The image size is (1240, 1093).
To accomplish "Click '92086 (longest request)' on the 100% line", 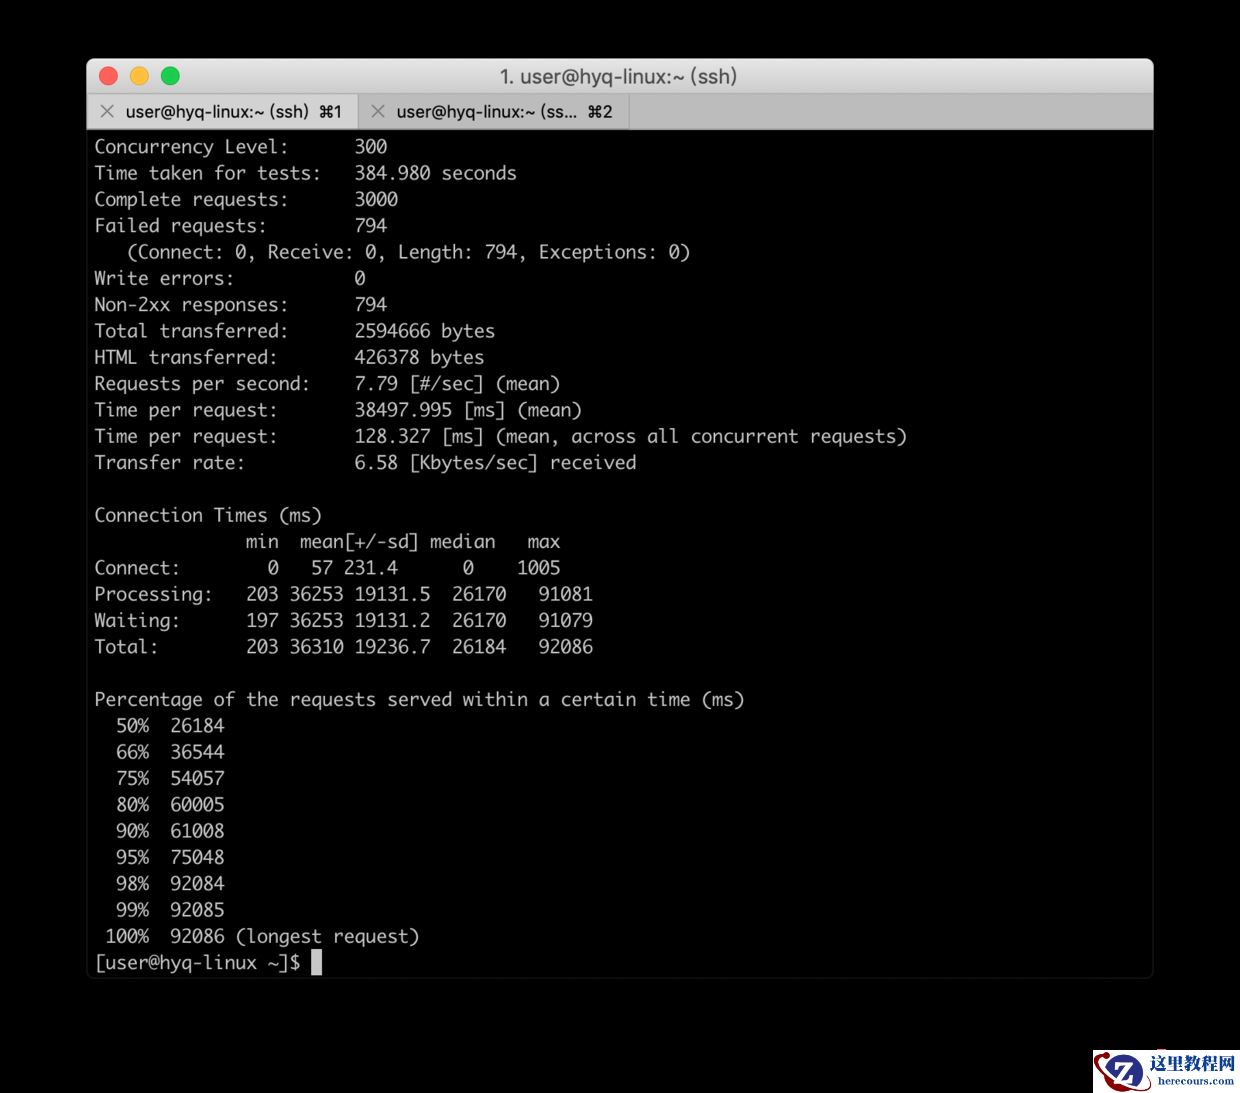I will point(295,936).
